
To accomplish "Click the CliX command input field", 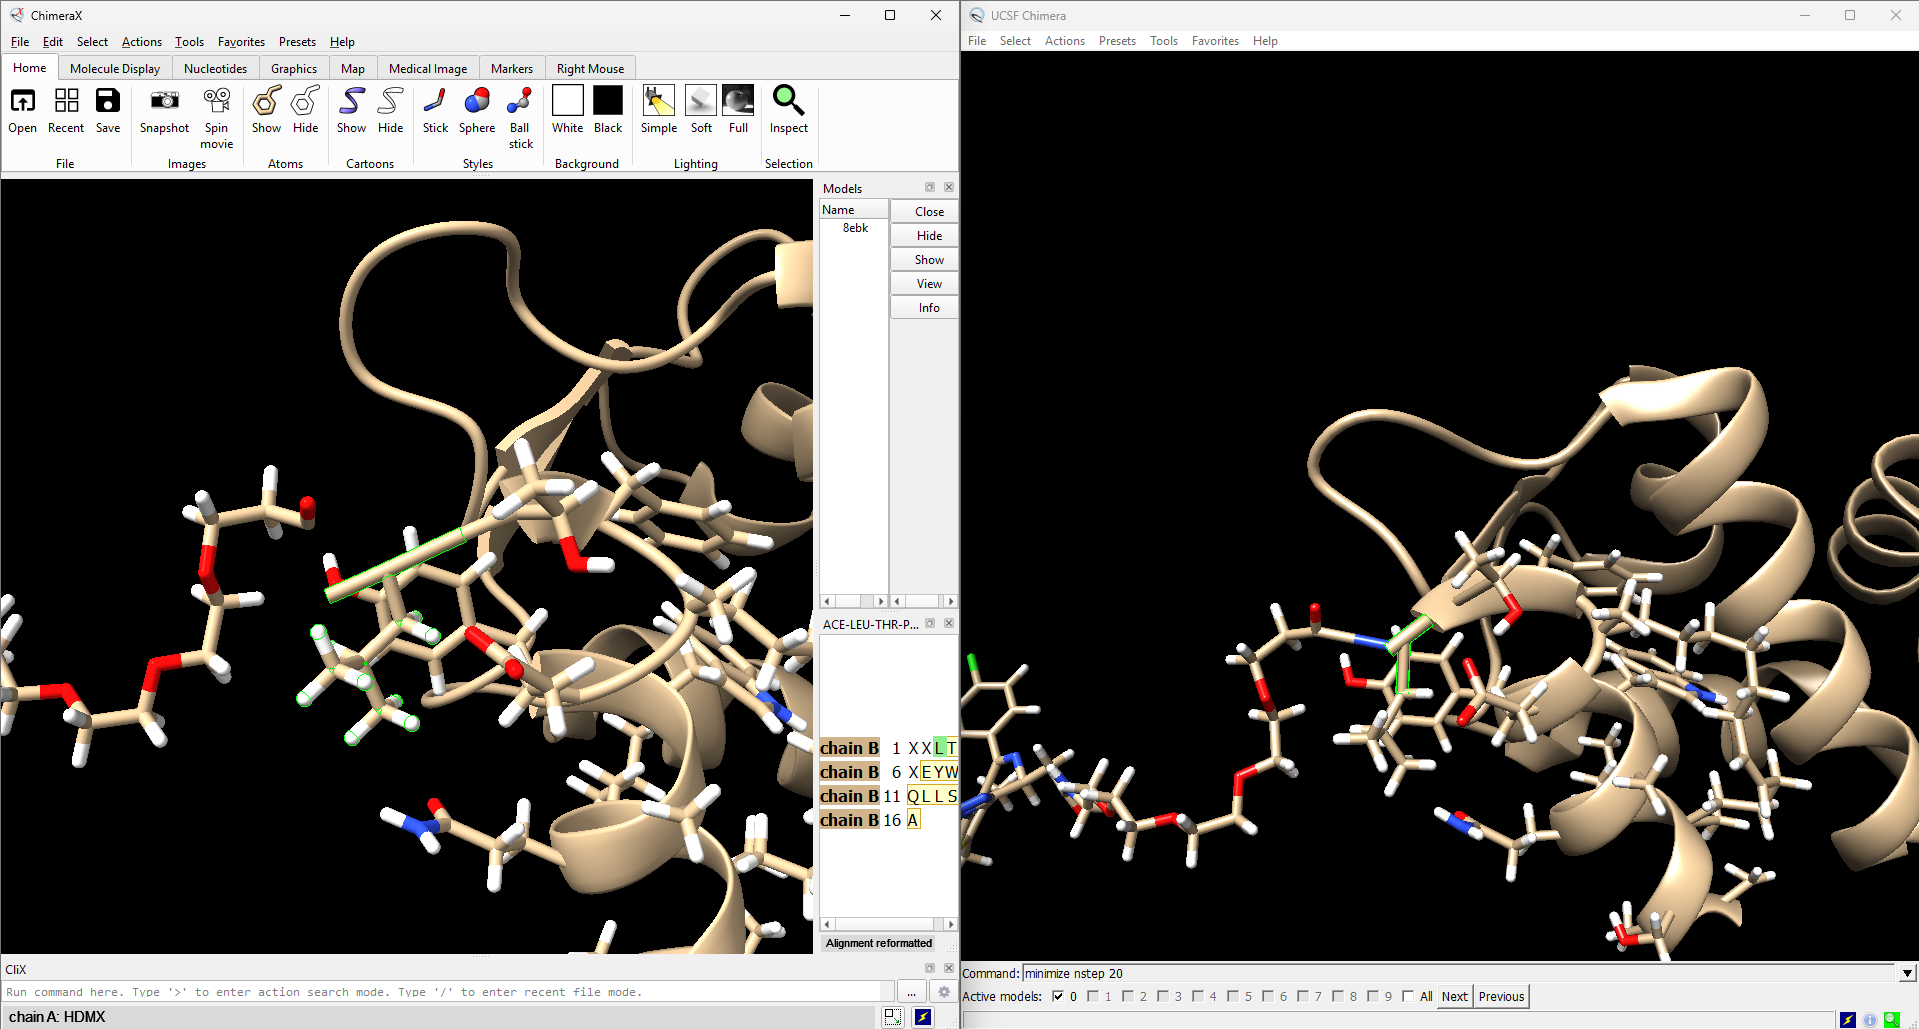I will [x=445, y=992].
